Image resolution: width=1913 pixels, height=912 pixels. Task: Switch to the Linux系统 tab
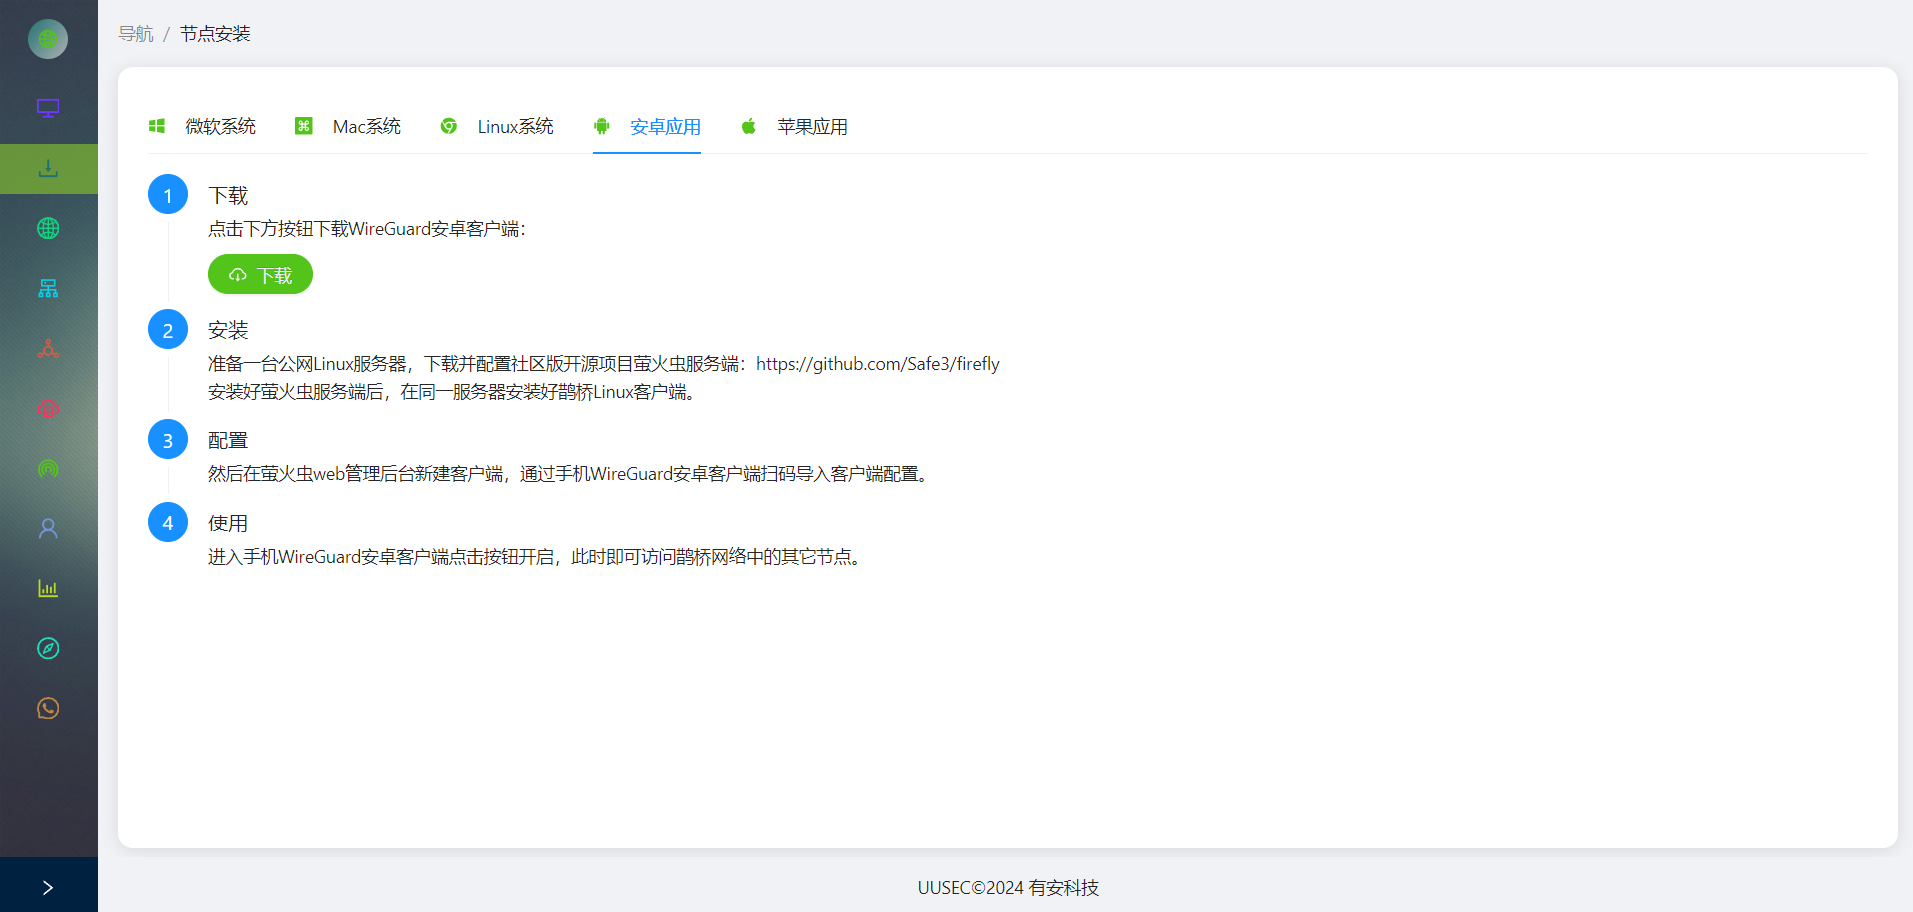click(x=497, y=127)
